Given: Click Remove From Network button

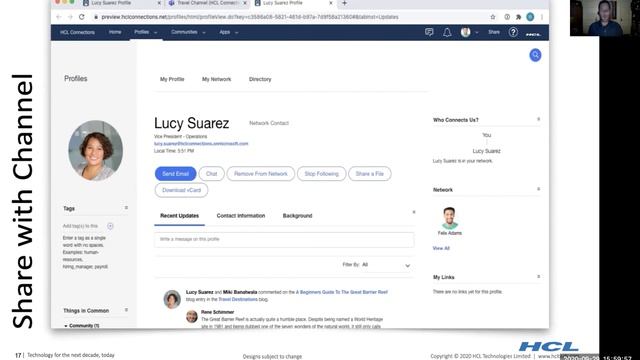Looking at the screenshot, I should pos(260,174).
